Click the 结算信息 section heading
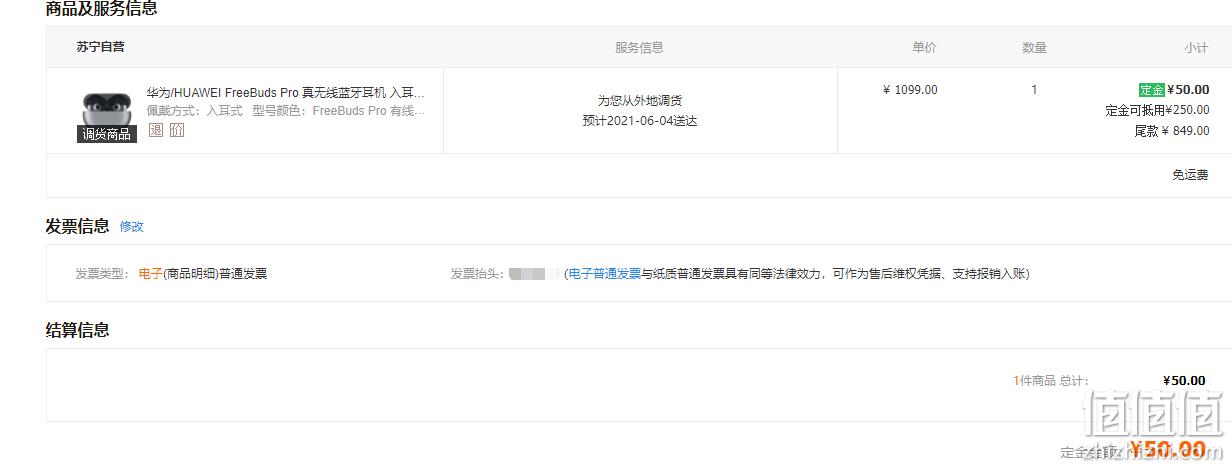This screenshot has width=1232, height=469. click(78, 330)
